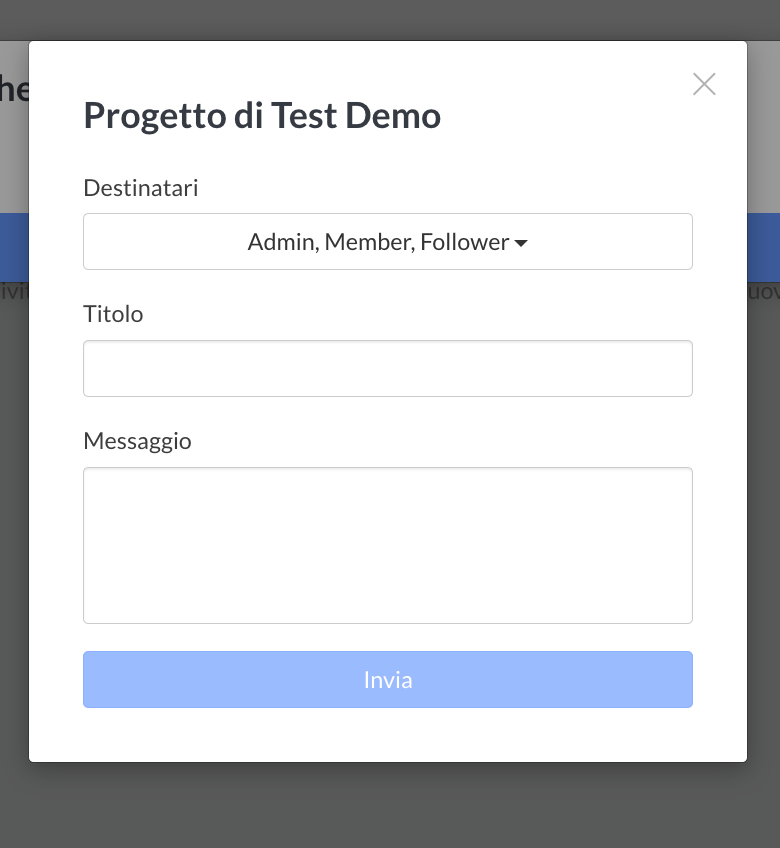Focus the Titolo input field
780x848 pixels.
pyautogui.click(x=387, y=368)
